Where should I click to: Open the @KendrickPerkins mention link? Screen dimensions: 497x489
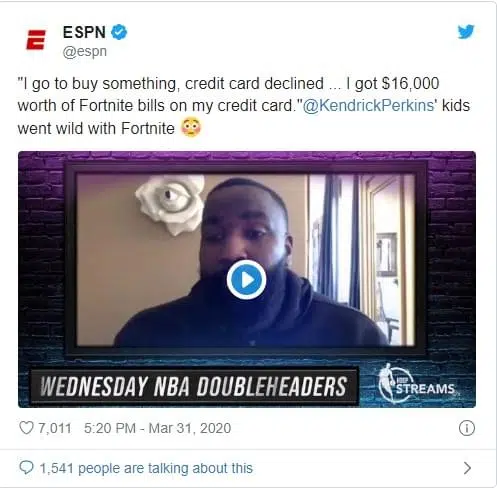(x=369, y=106)
